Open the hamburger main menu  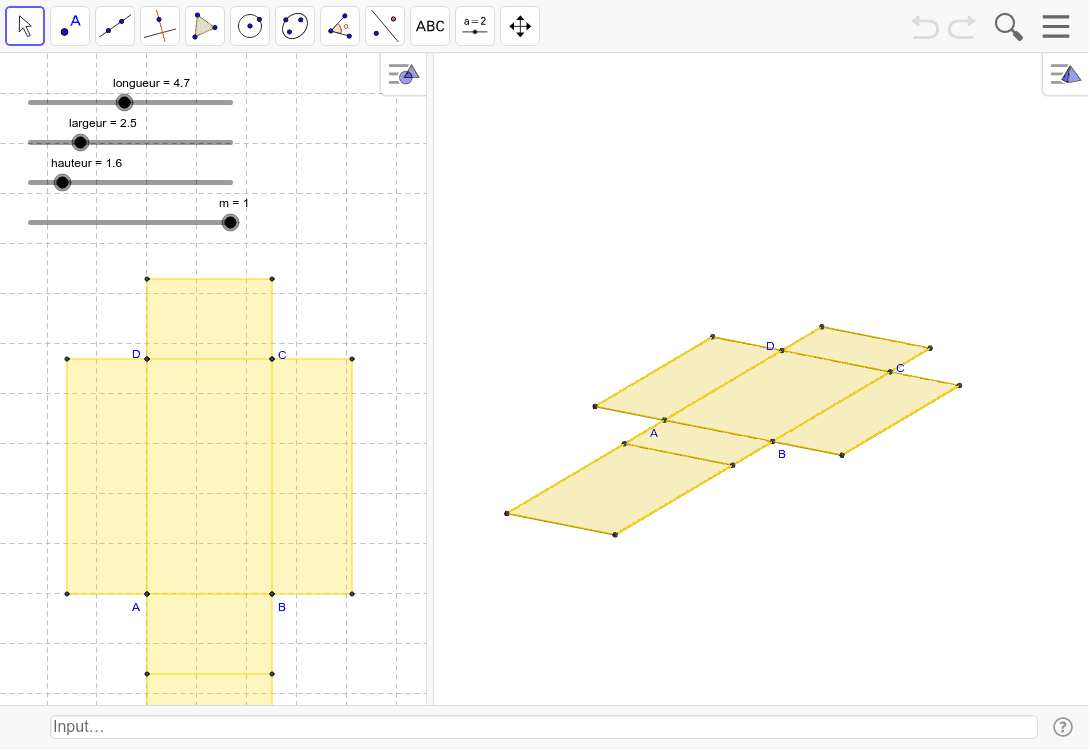coord(1055,26)
